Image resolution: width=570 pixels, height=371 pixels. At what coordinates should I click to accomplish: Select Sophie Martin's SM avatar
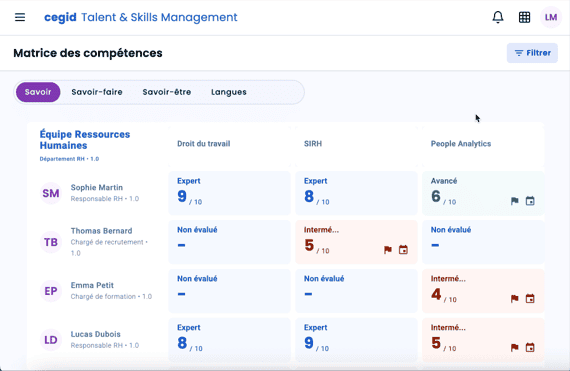point(51,193)
